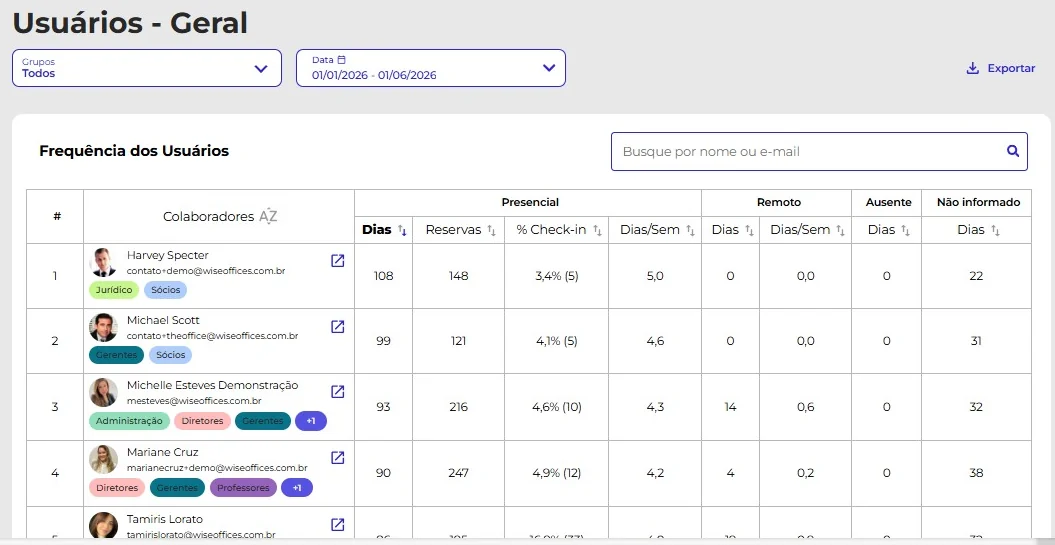The width and height of the screenshot is (1055, 545).
Task: Open Harvey Specter's profile link icon
Action: point(338,261)
